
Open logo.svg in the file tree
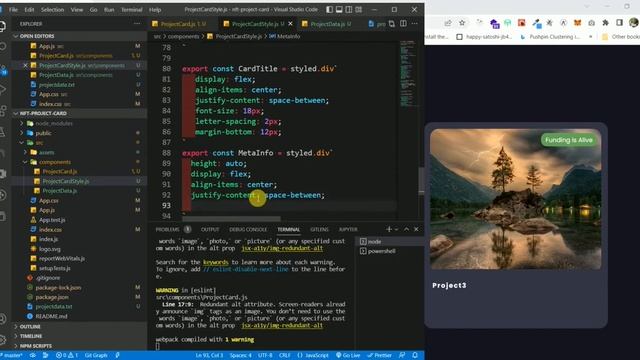50,249
